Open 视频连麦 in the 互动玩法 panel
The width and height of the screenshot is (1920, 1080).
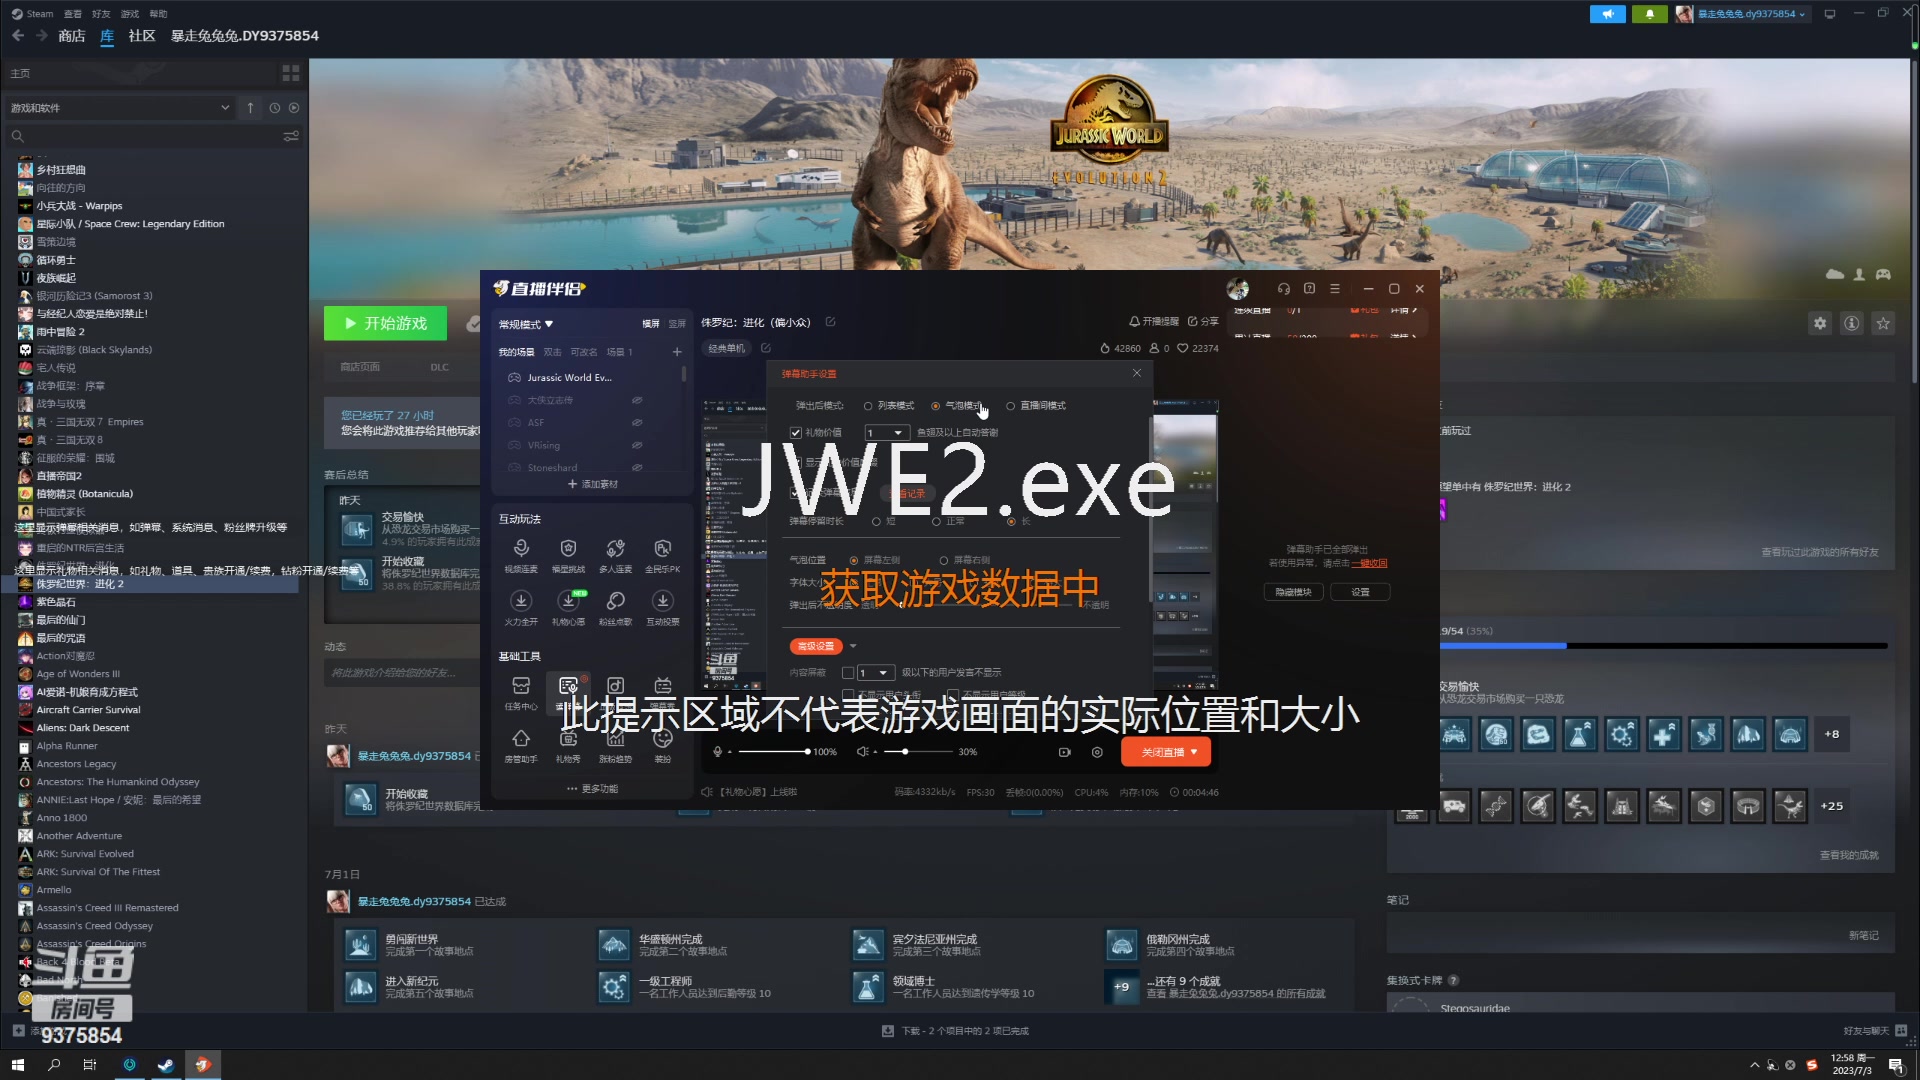(x=521, y=555)
